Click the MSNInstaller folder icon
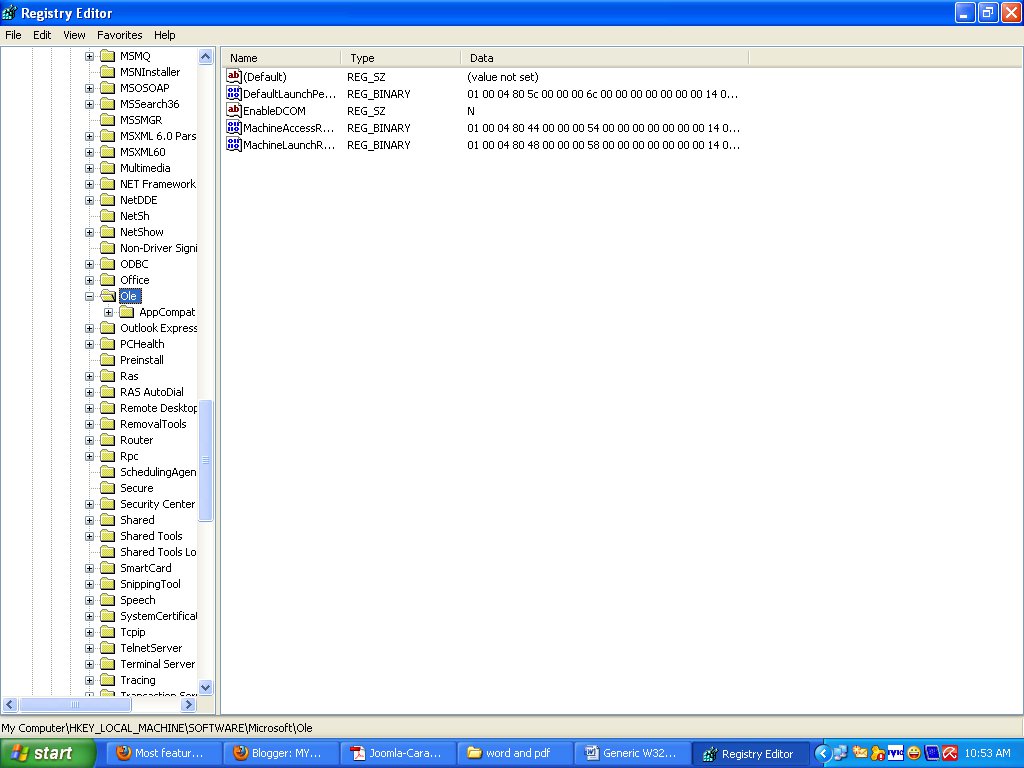The height and width of the screenshot is (768, 1024). click(108, 72)
